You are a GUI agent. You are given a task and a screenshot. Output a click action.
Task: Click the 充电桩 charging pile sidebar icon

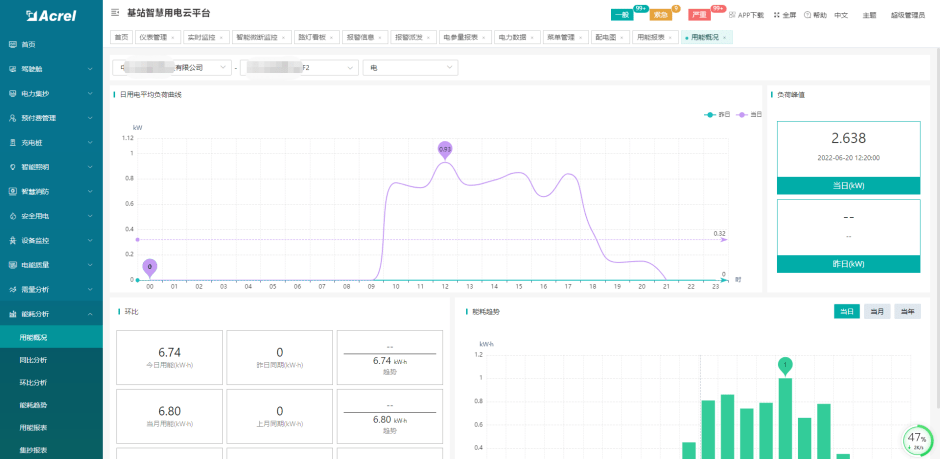coord(13,143)
